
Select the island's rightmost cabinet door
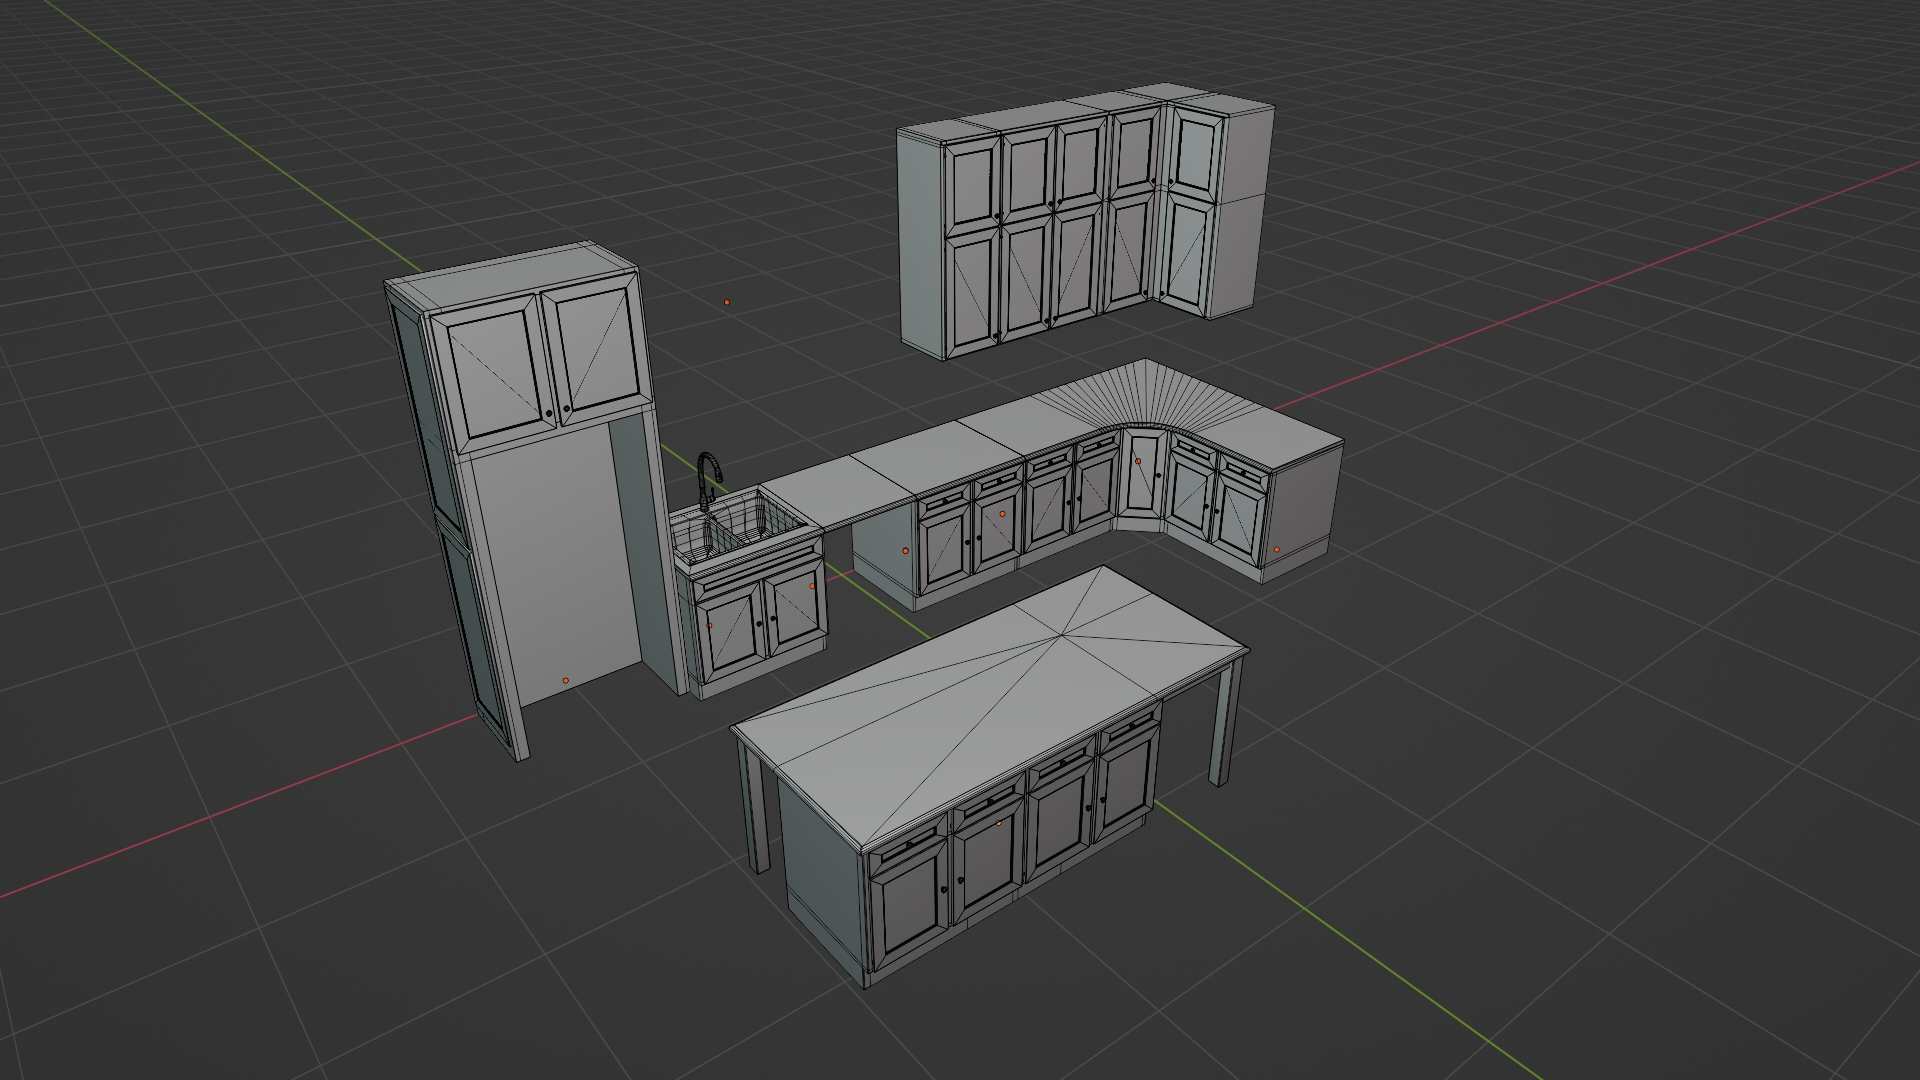[1128, 785]
